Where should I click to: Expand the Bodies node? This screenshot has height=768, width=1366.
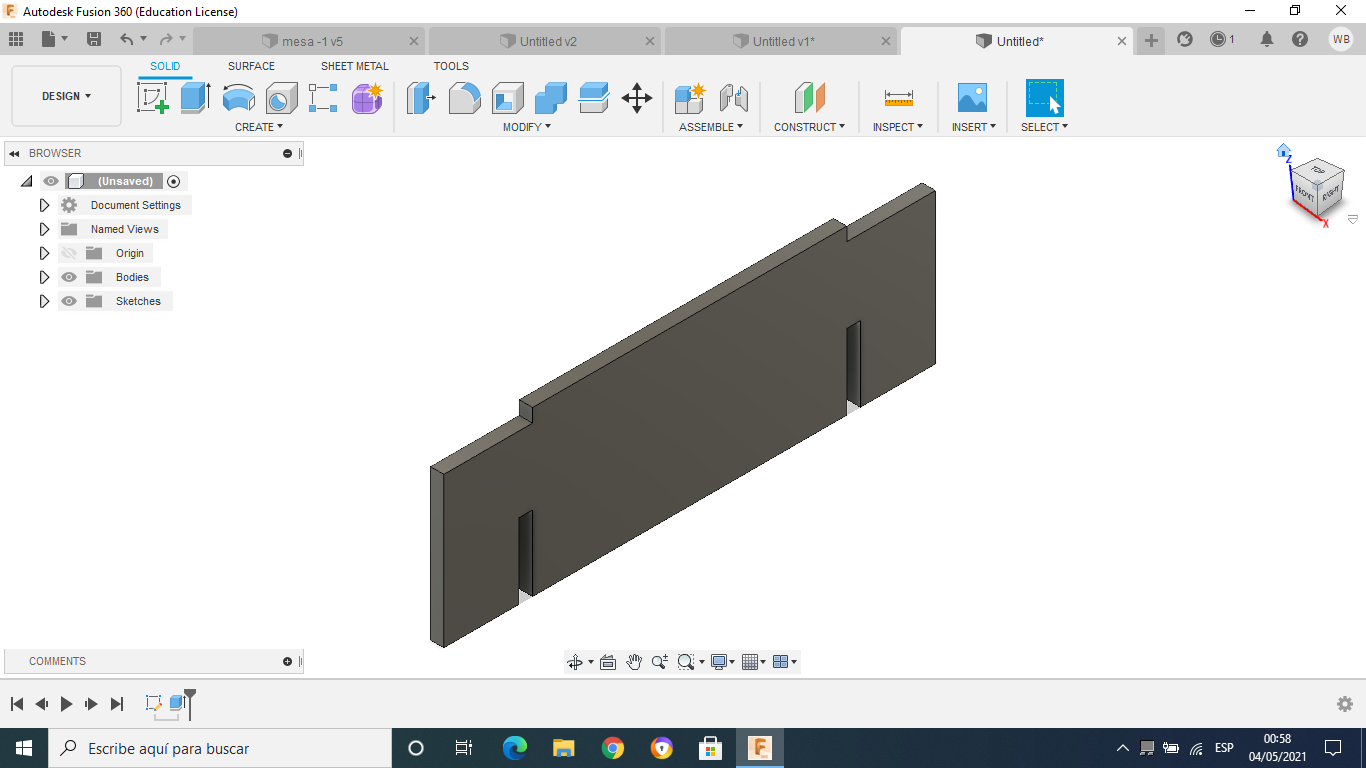point(44,277)
